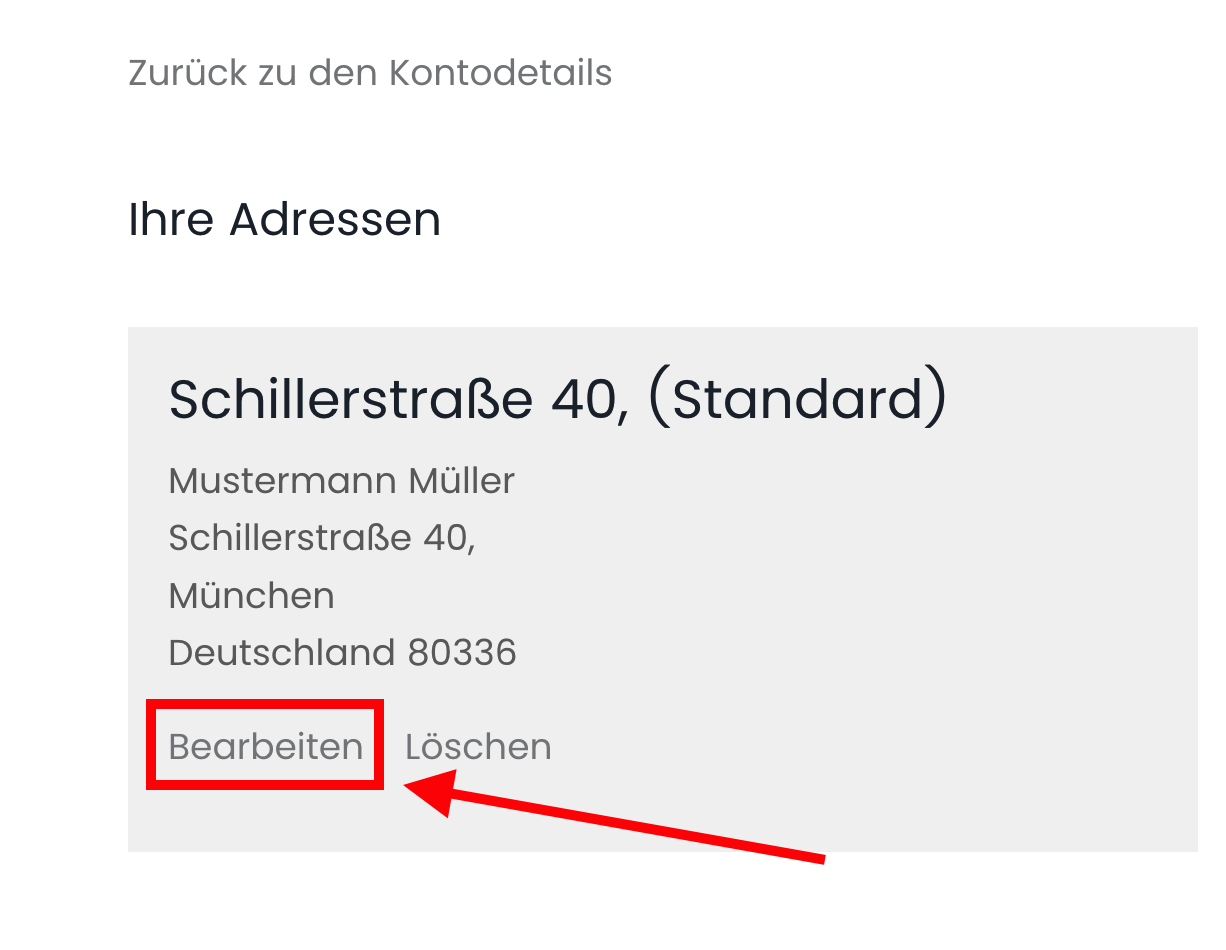Click the red arrowhead tip
This screenshot has height=950, width=1226.
[408, 787]
